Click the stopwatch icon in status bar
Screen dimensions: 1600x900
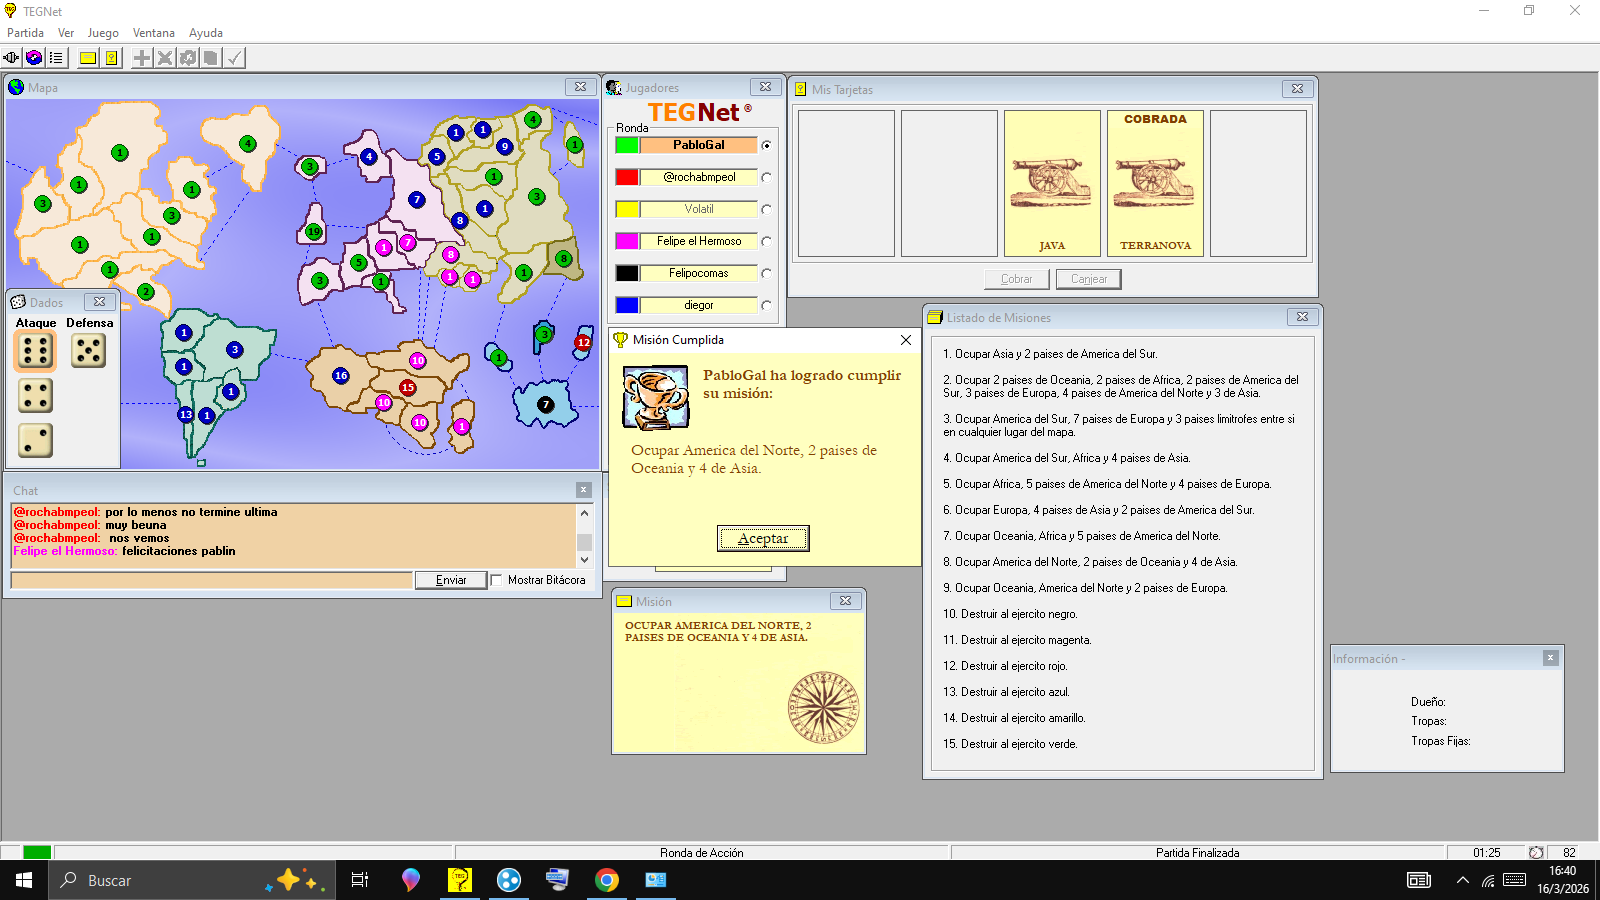pos(1536,853)
